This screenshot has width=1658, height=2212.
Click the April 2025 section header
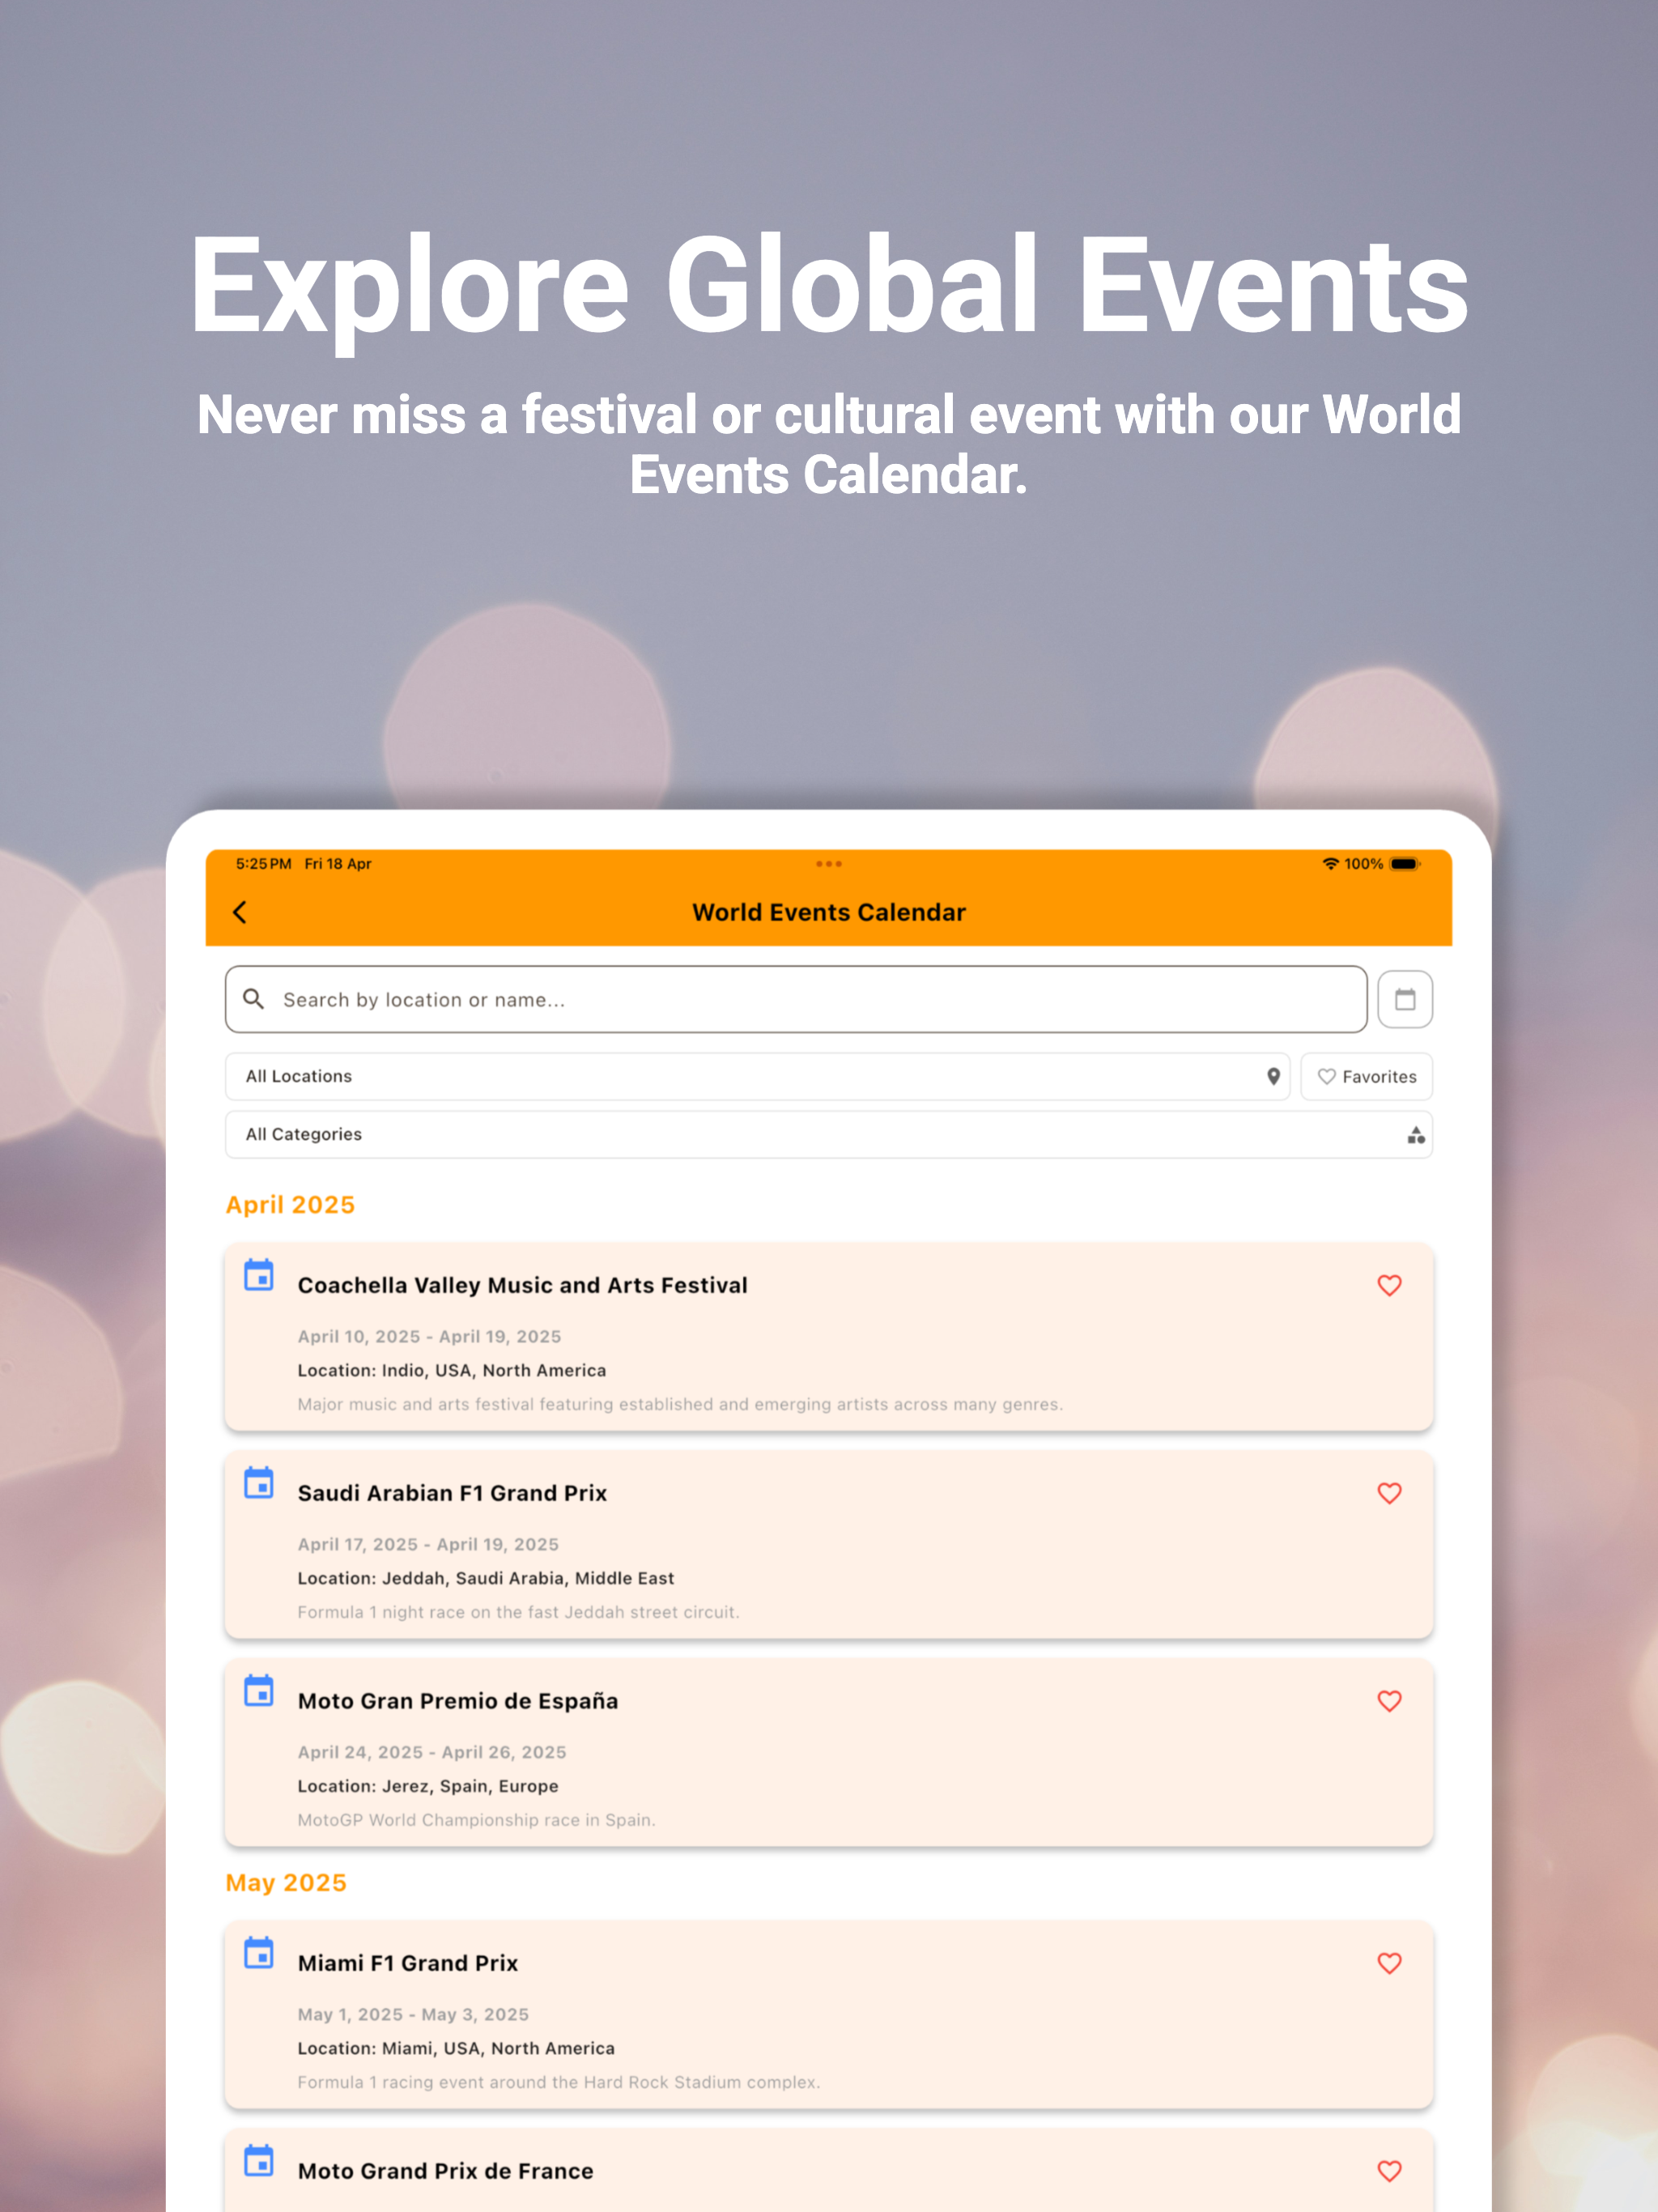click(290, 1204)
